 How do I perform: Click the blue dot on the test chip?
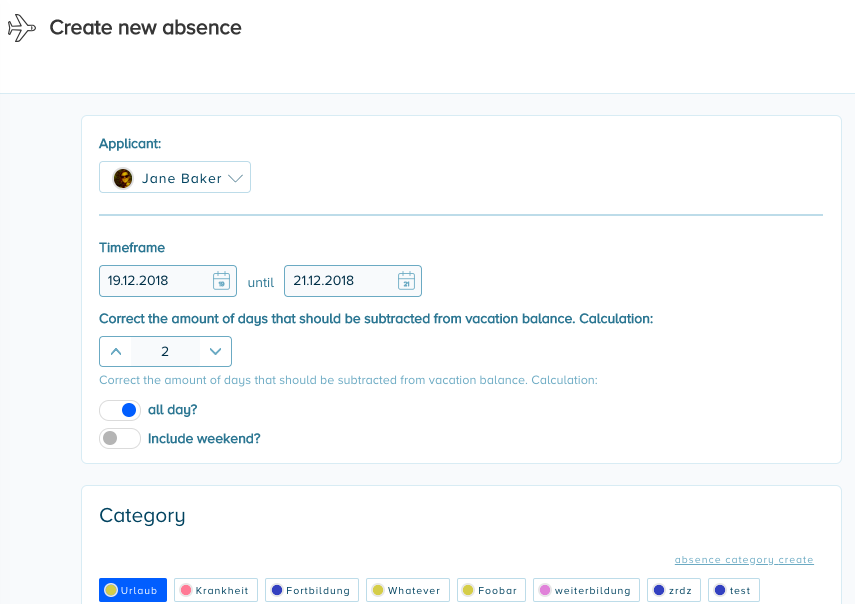pyautogui.click(x=720, y=590)
